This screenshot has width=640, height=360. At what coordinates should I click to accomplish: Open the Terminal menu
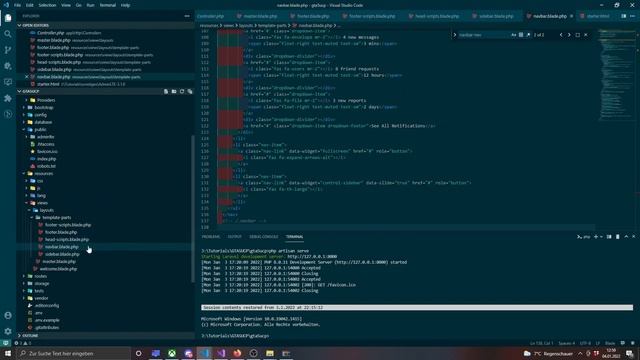pyautogui.click(x=108, y=5)
